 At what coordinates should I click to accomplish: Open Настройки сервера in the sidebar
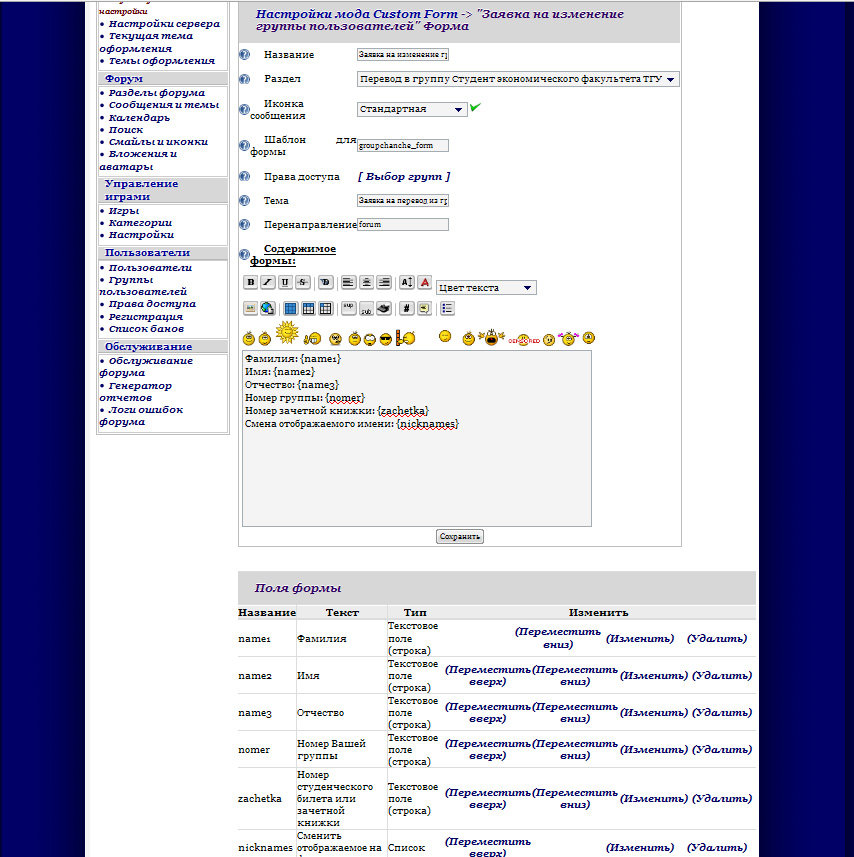pos(164,24)
